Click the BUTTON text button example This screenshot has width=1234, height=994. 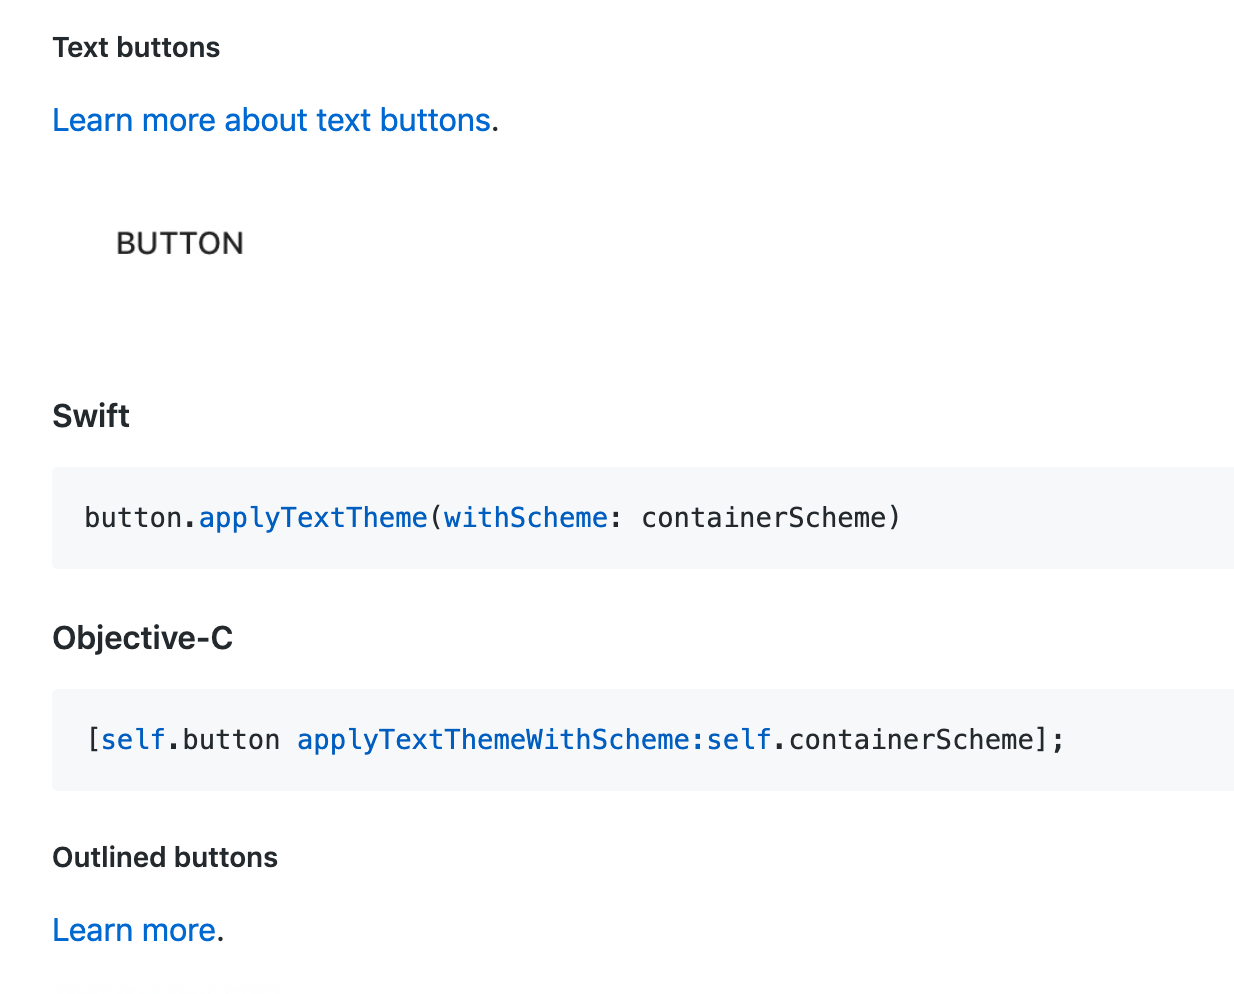[180, 243]
